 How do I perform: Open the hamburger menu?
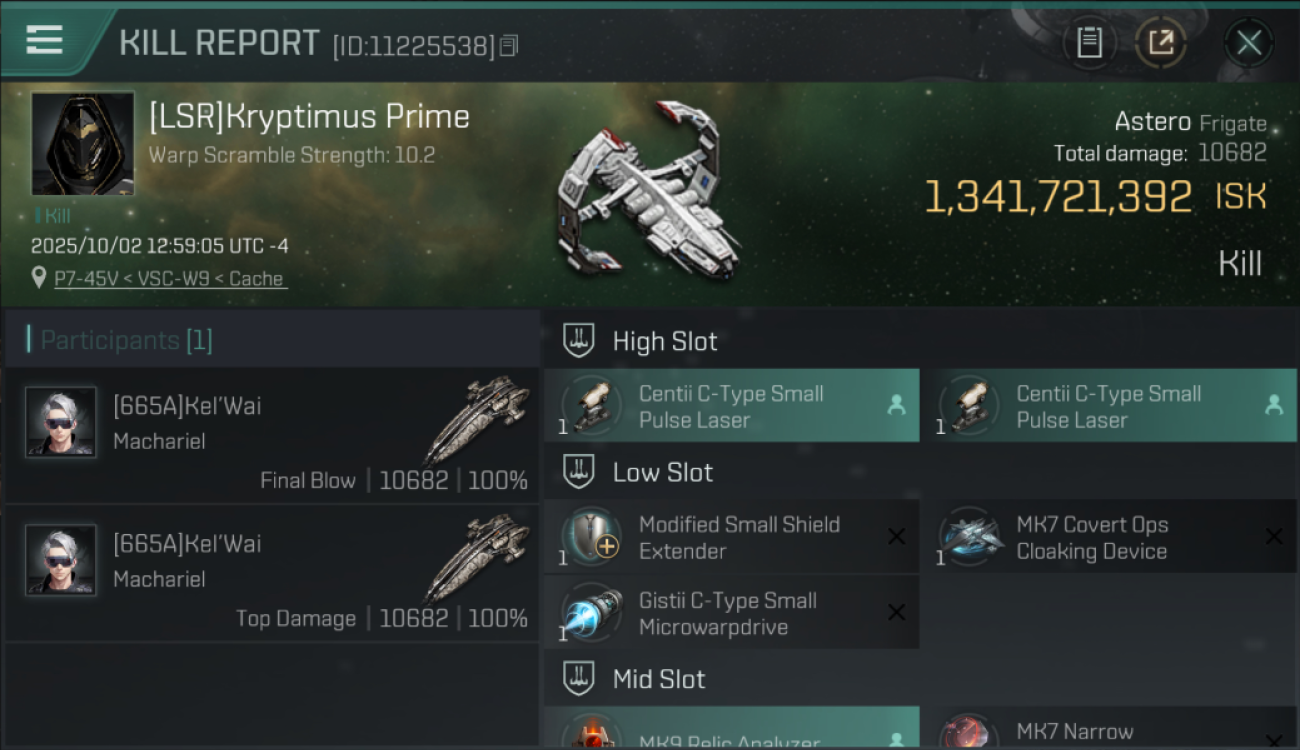[44, 40]
